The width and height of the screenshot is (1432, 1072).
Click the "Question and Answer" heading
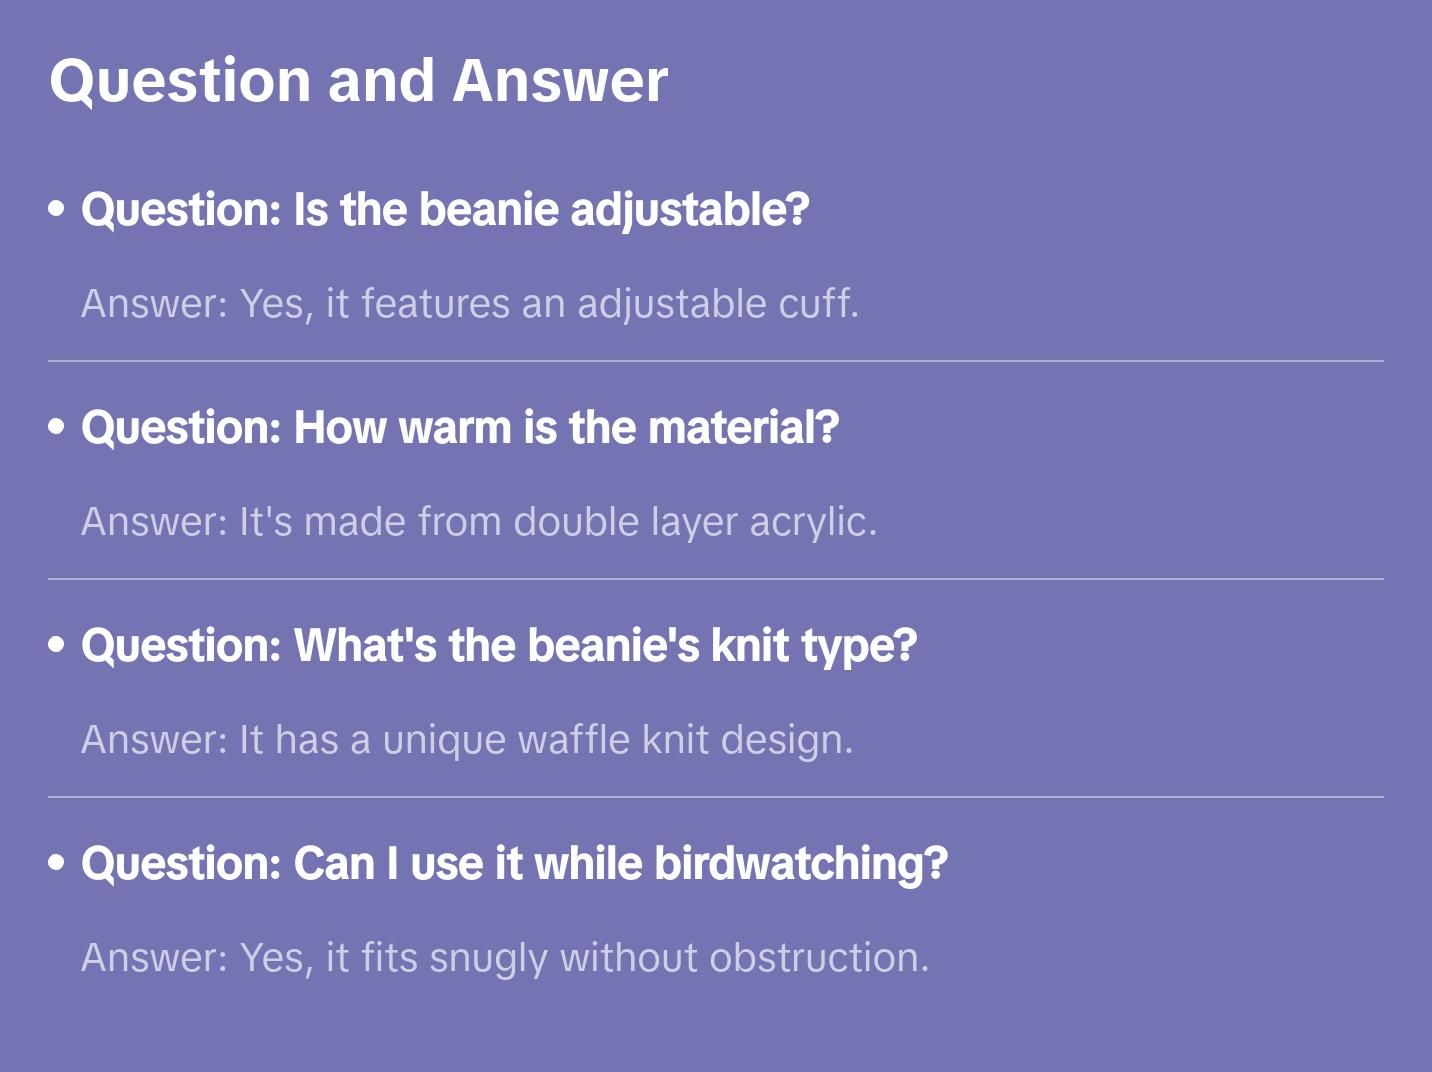click(358, 80)
